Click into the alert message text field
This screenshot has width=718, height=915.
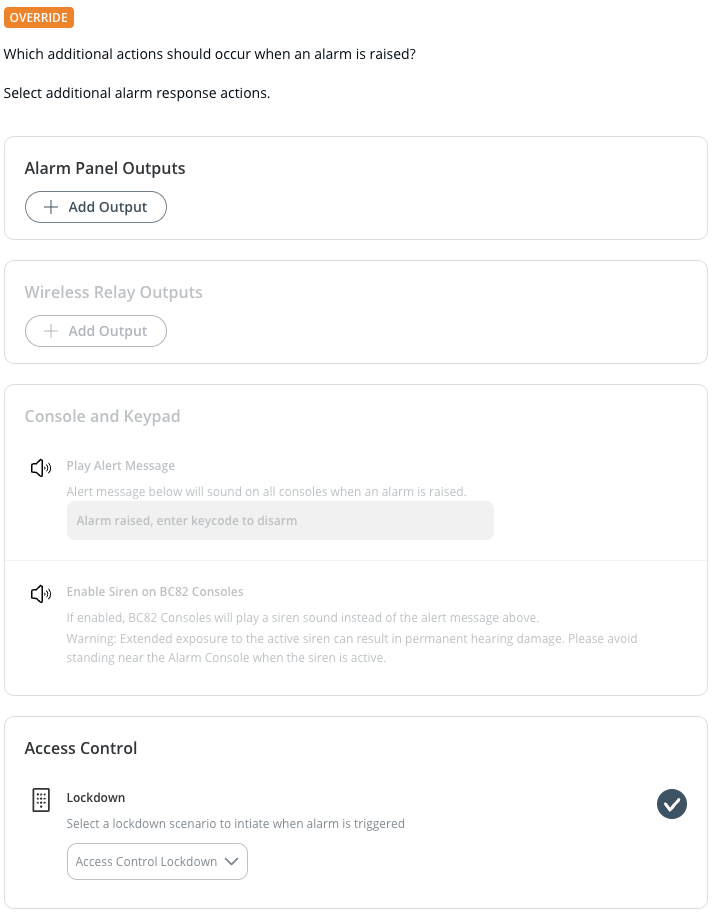[280, 521]
